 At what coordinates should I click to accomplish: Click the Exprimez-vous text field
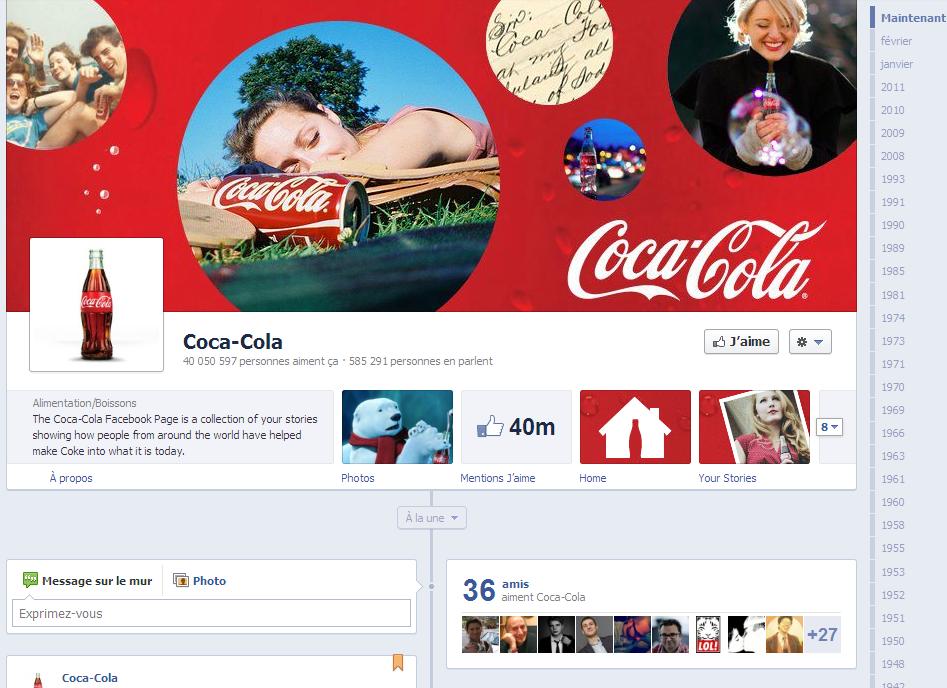(x=211, y=614)
